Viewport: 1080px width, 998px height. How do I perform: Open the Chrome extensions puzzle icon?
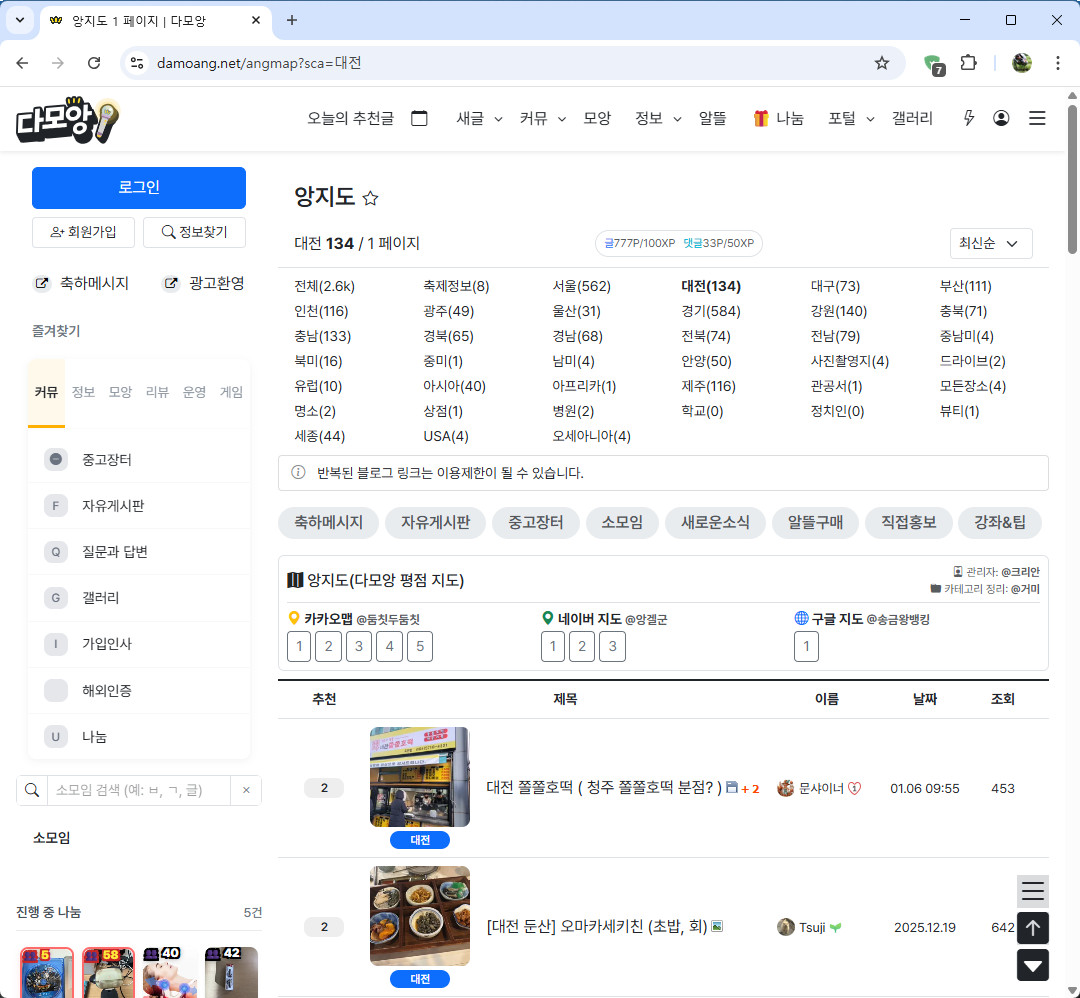967,63
